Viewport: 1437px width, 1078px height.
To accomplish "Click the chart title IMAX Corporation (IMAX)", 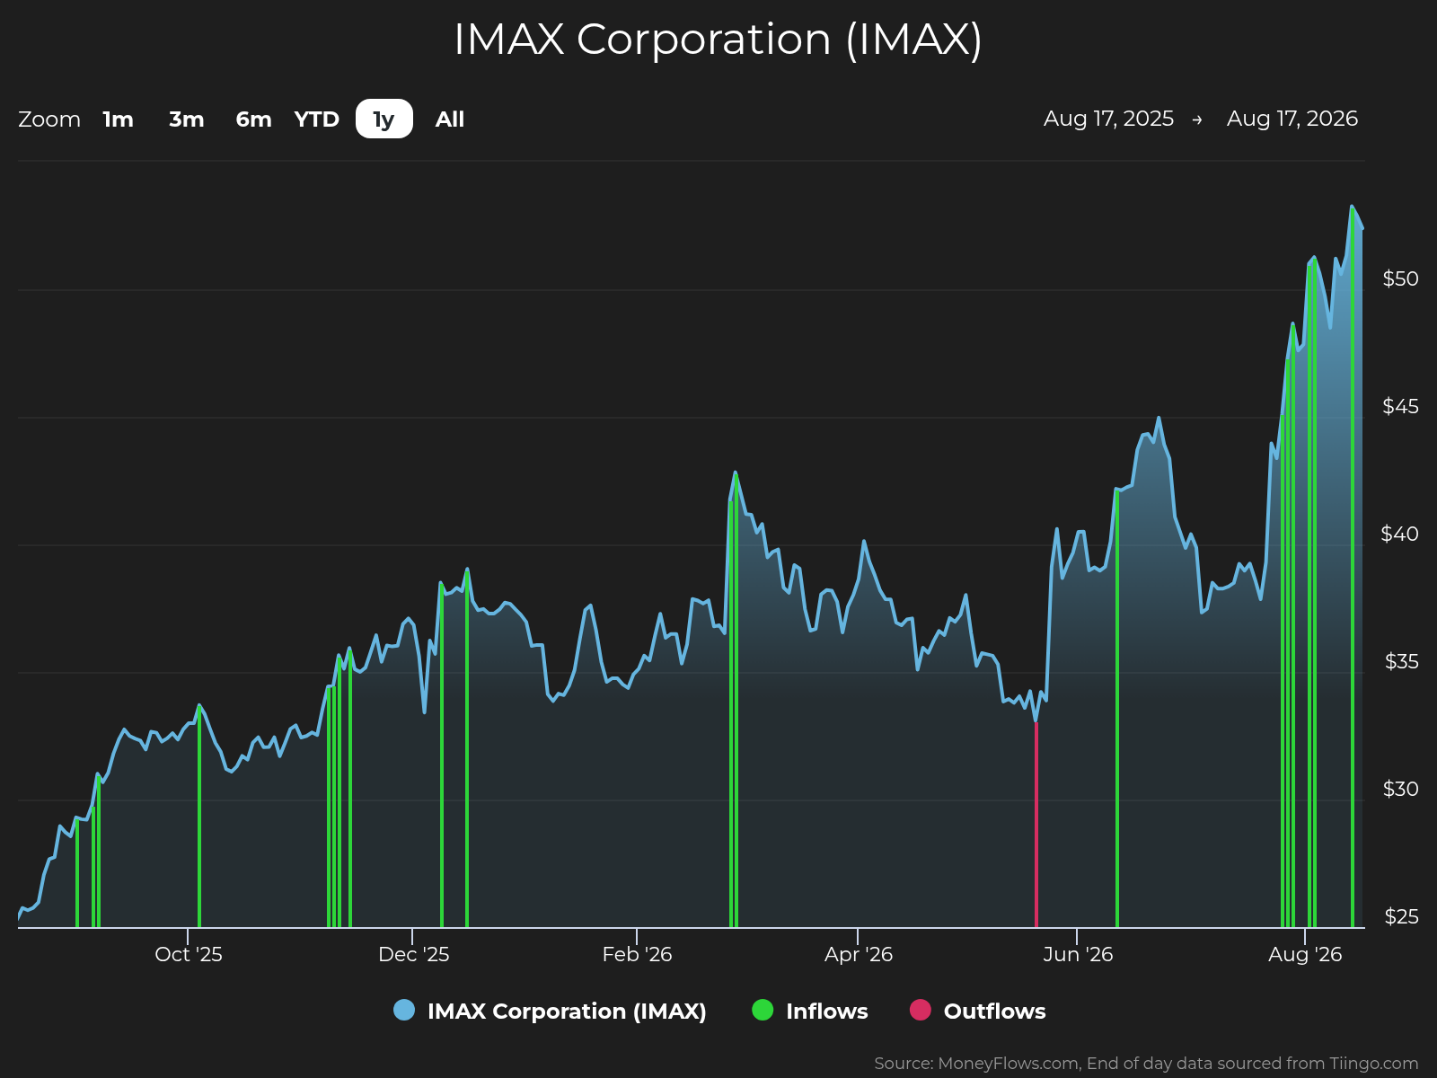I will [718, 39].
